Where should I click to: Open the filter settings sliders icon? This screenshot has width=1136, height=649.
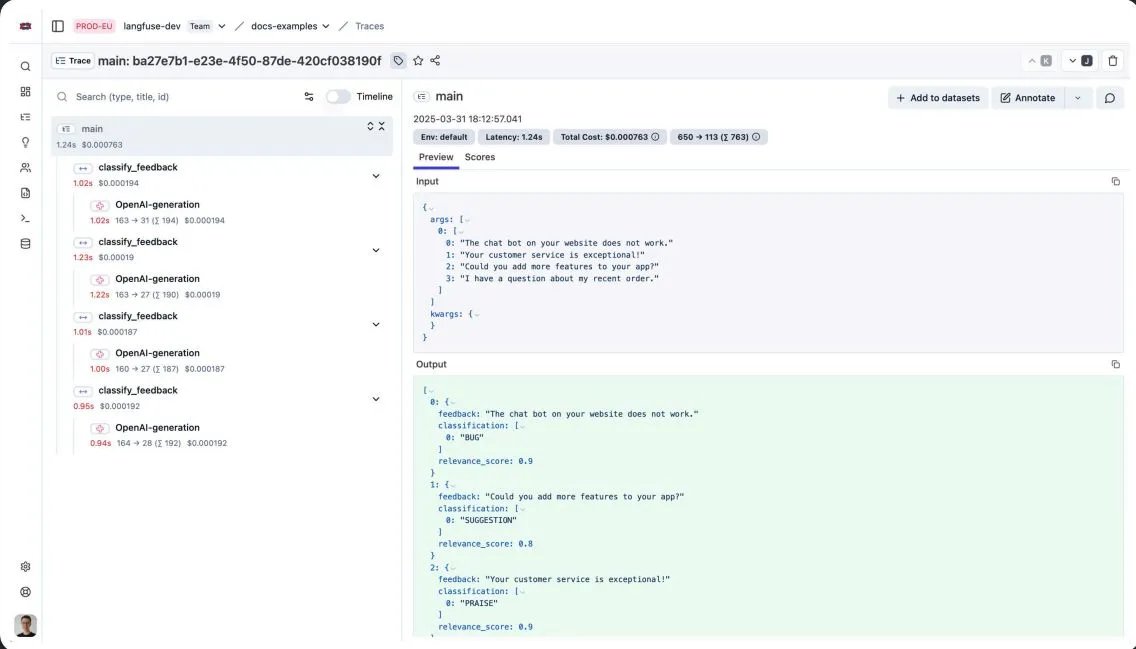coord(309,97)
